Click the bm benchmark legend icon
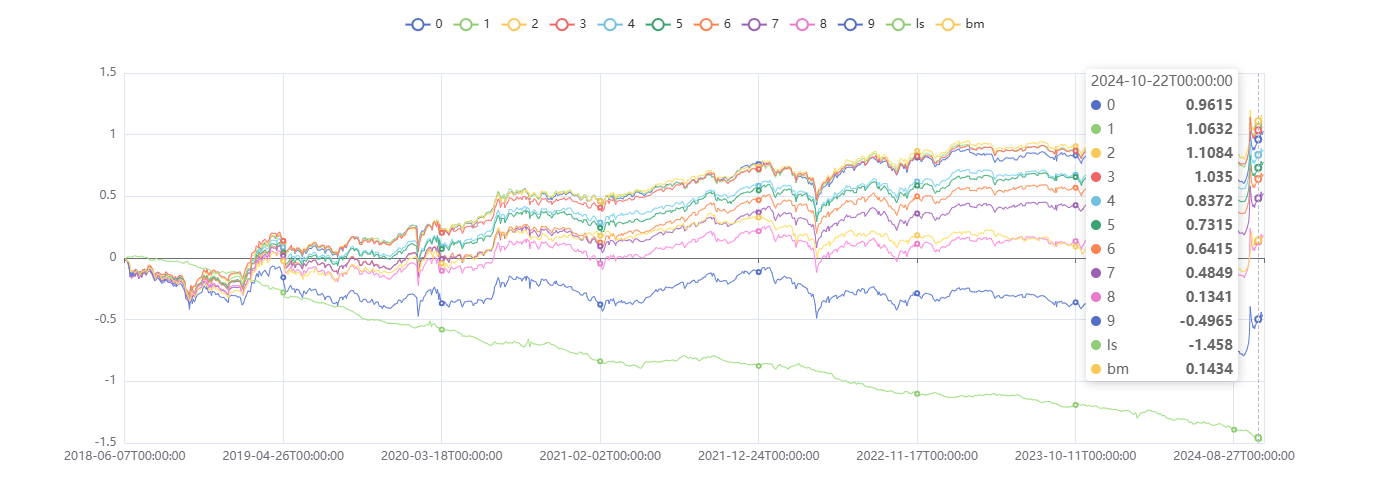 pos(950,23)
